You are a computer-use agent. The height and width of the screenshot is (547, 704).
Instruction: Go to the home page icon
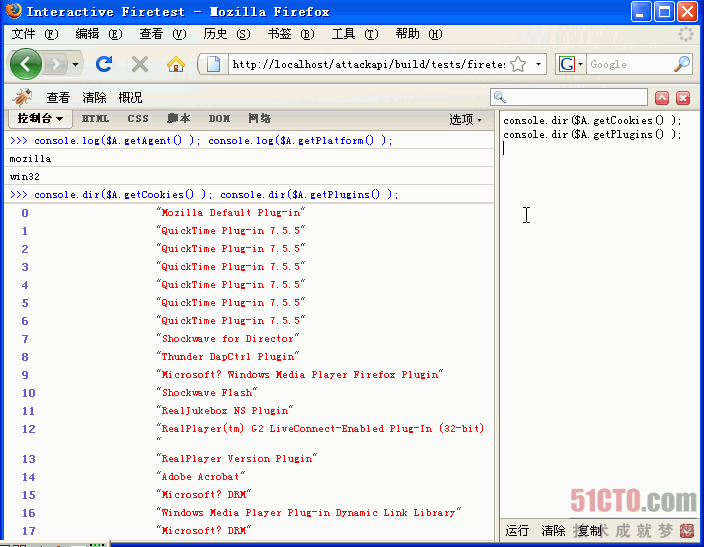pyautogui.click(x=176, y=65)
